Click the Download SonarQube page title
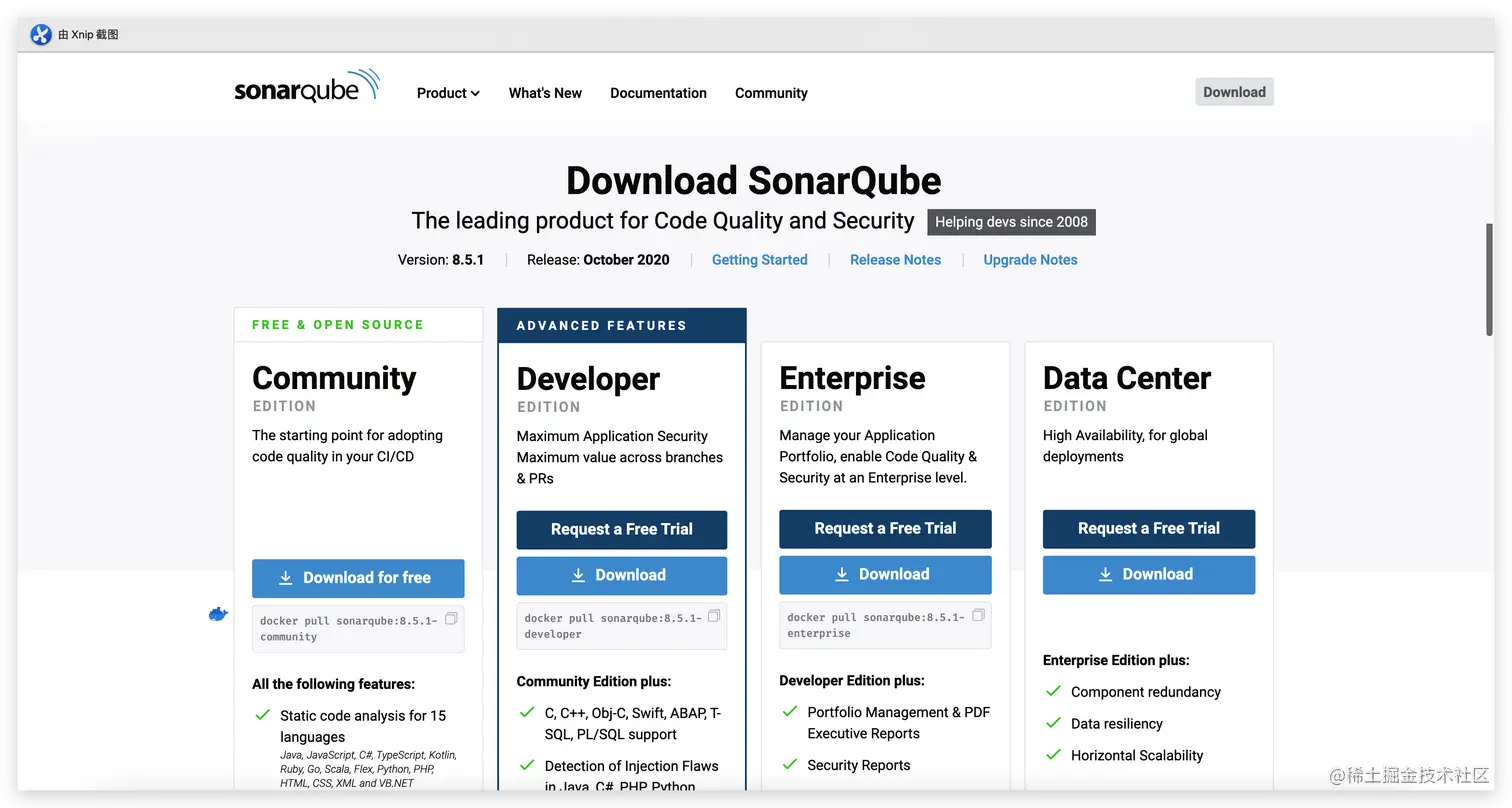Viewport: 1512px width, 808px height. tap(754, 181)
